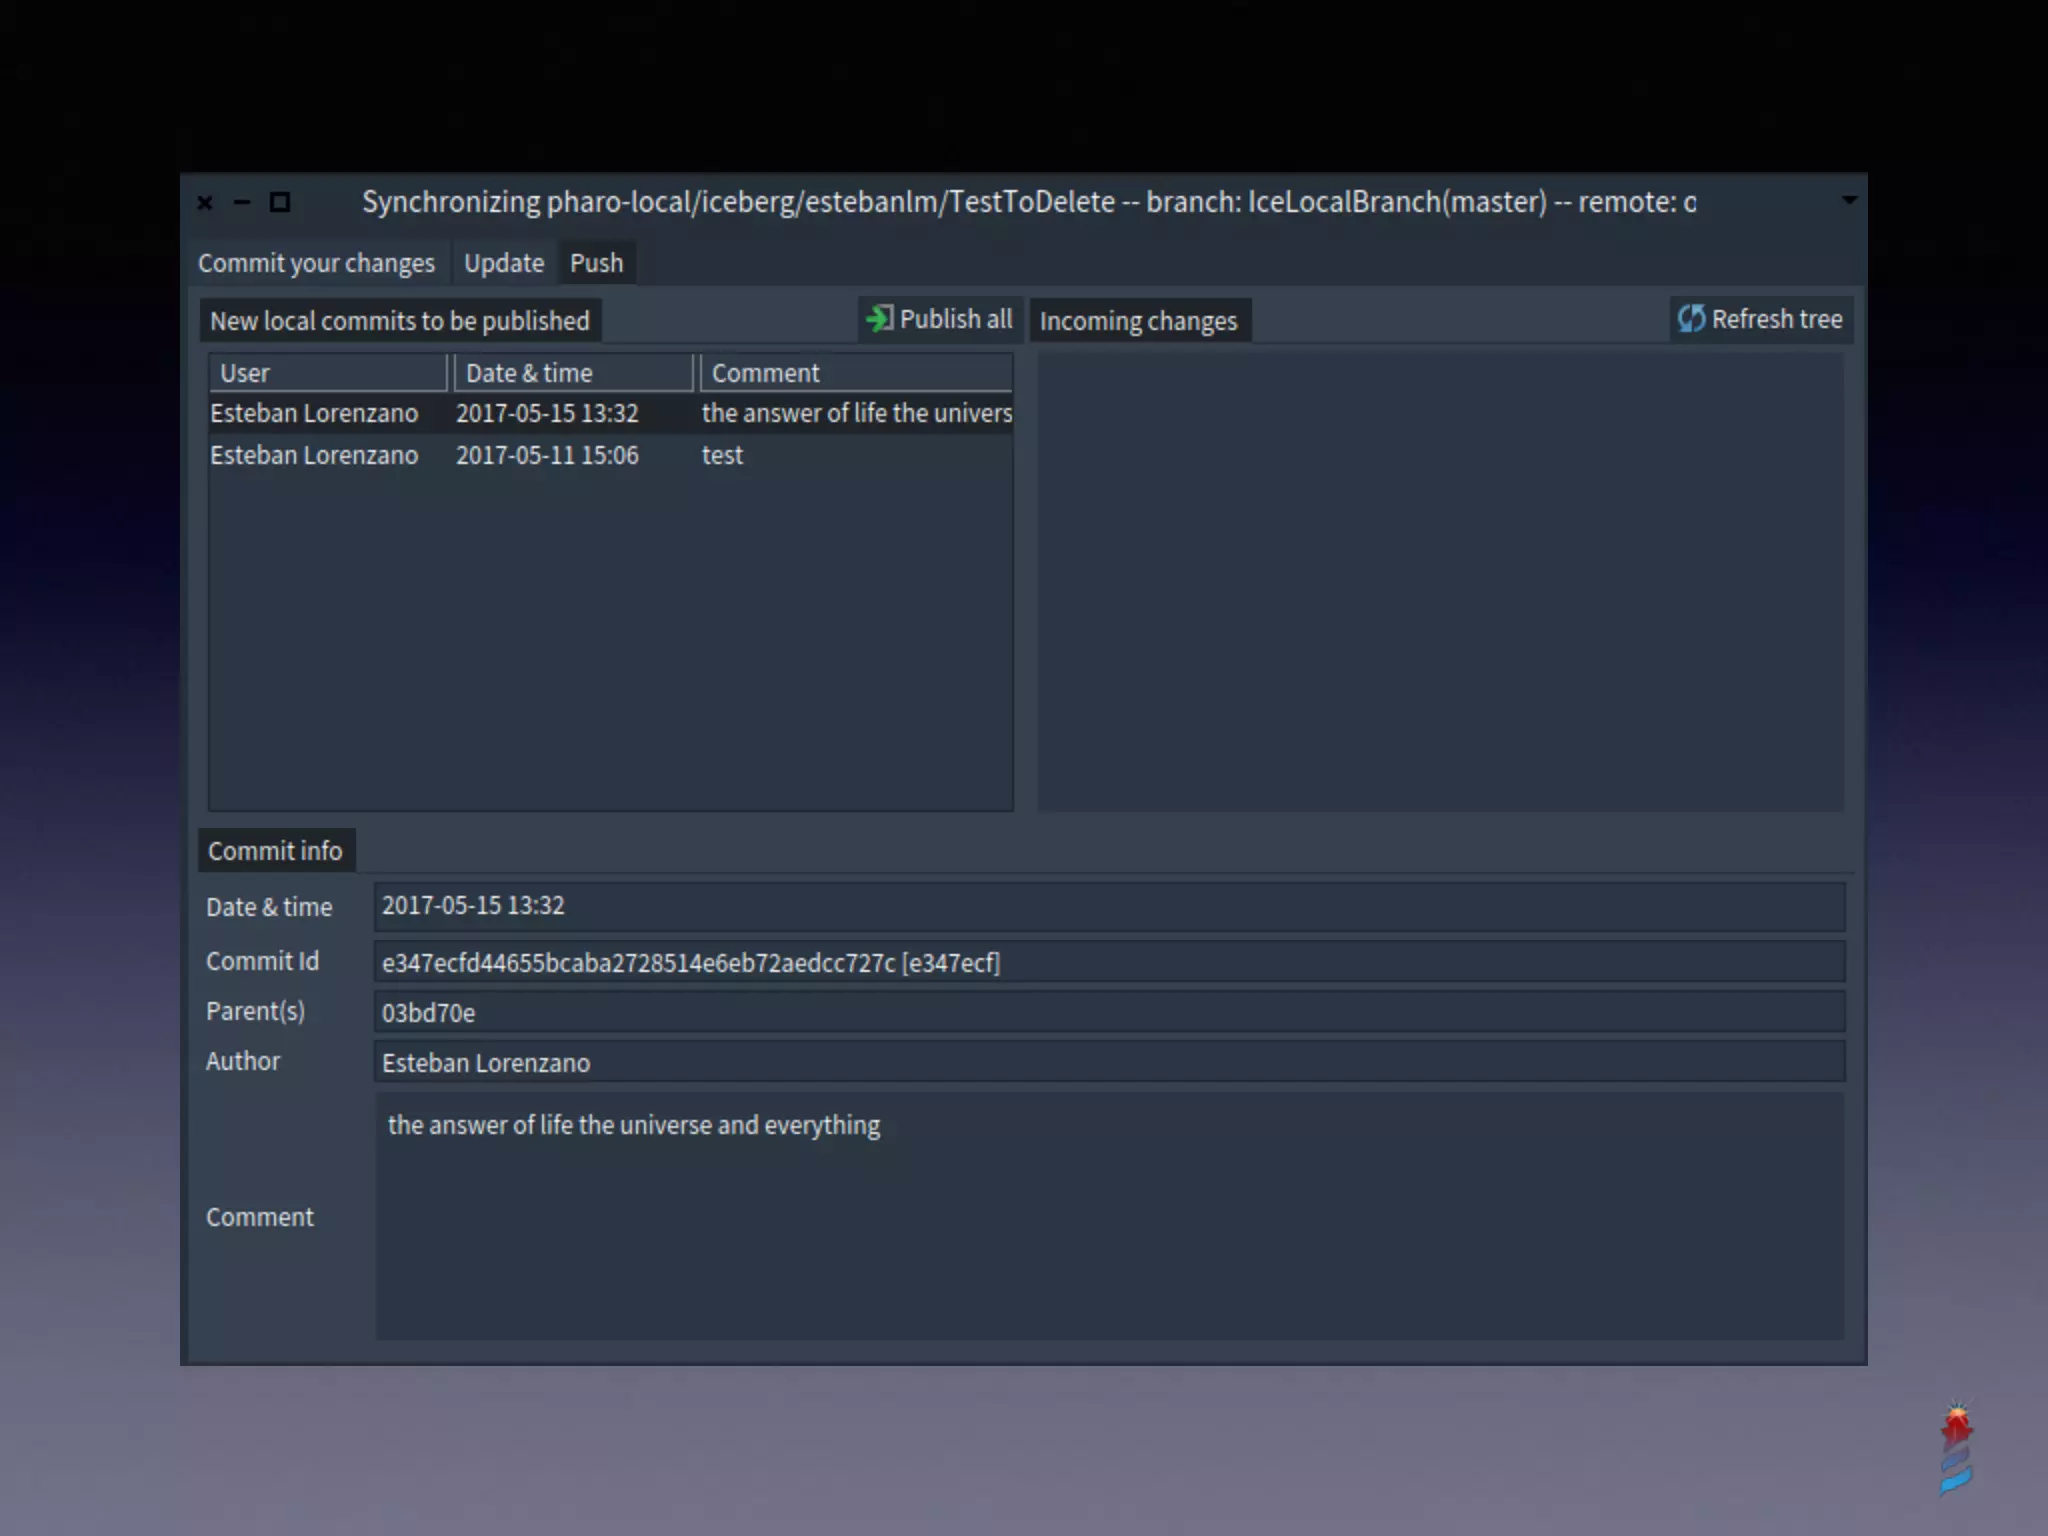2048x1536 pixels.
Task: Select commit dated 2017-05-11 15:06
Action: pos(547,456)
